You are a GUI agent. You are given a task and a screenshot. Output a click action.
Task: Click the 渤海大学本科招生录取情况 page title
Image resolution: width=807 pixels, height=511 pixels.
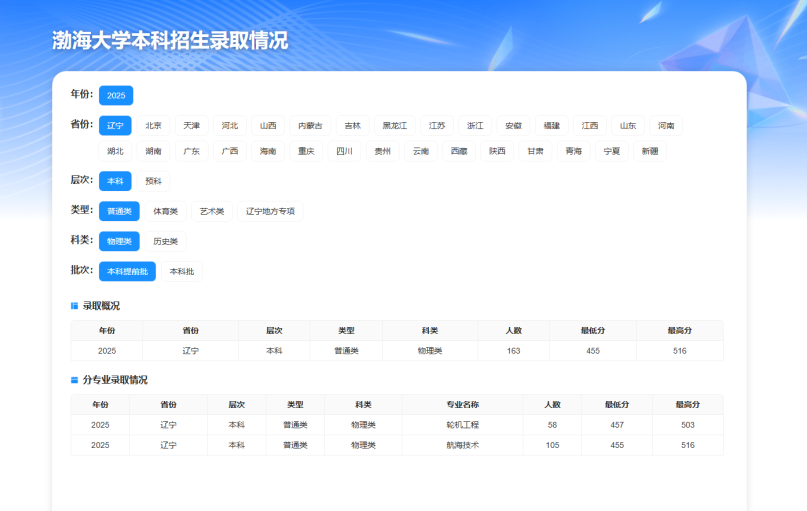[x=170, y=41]
